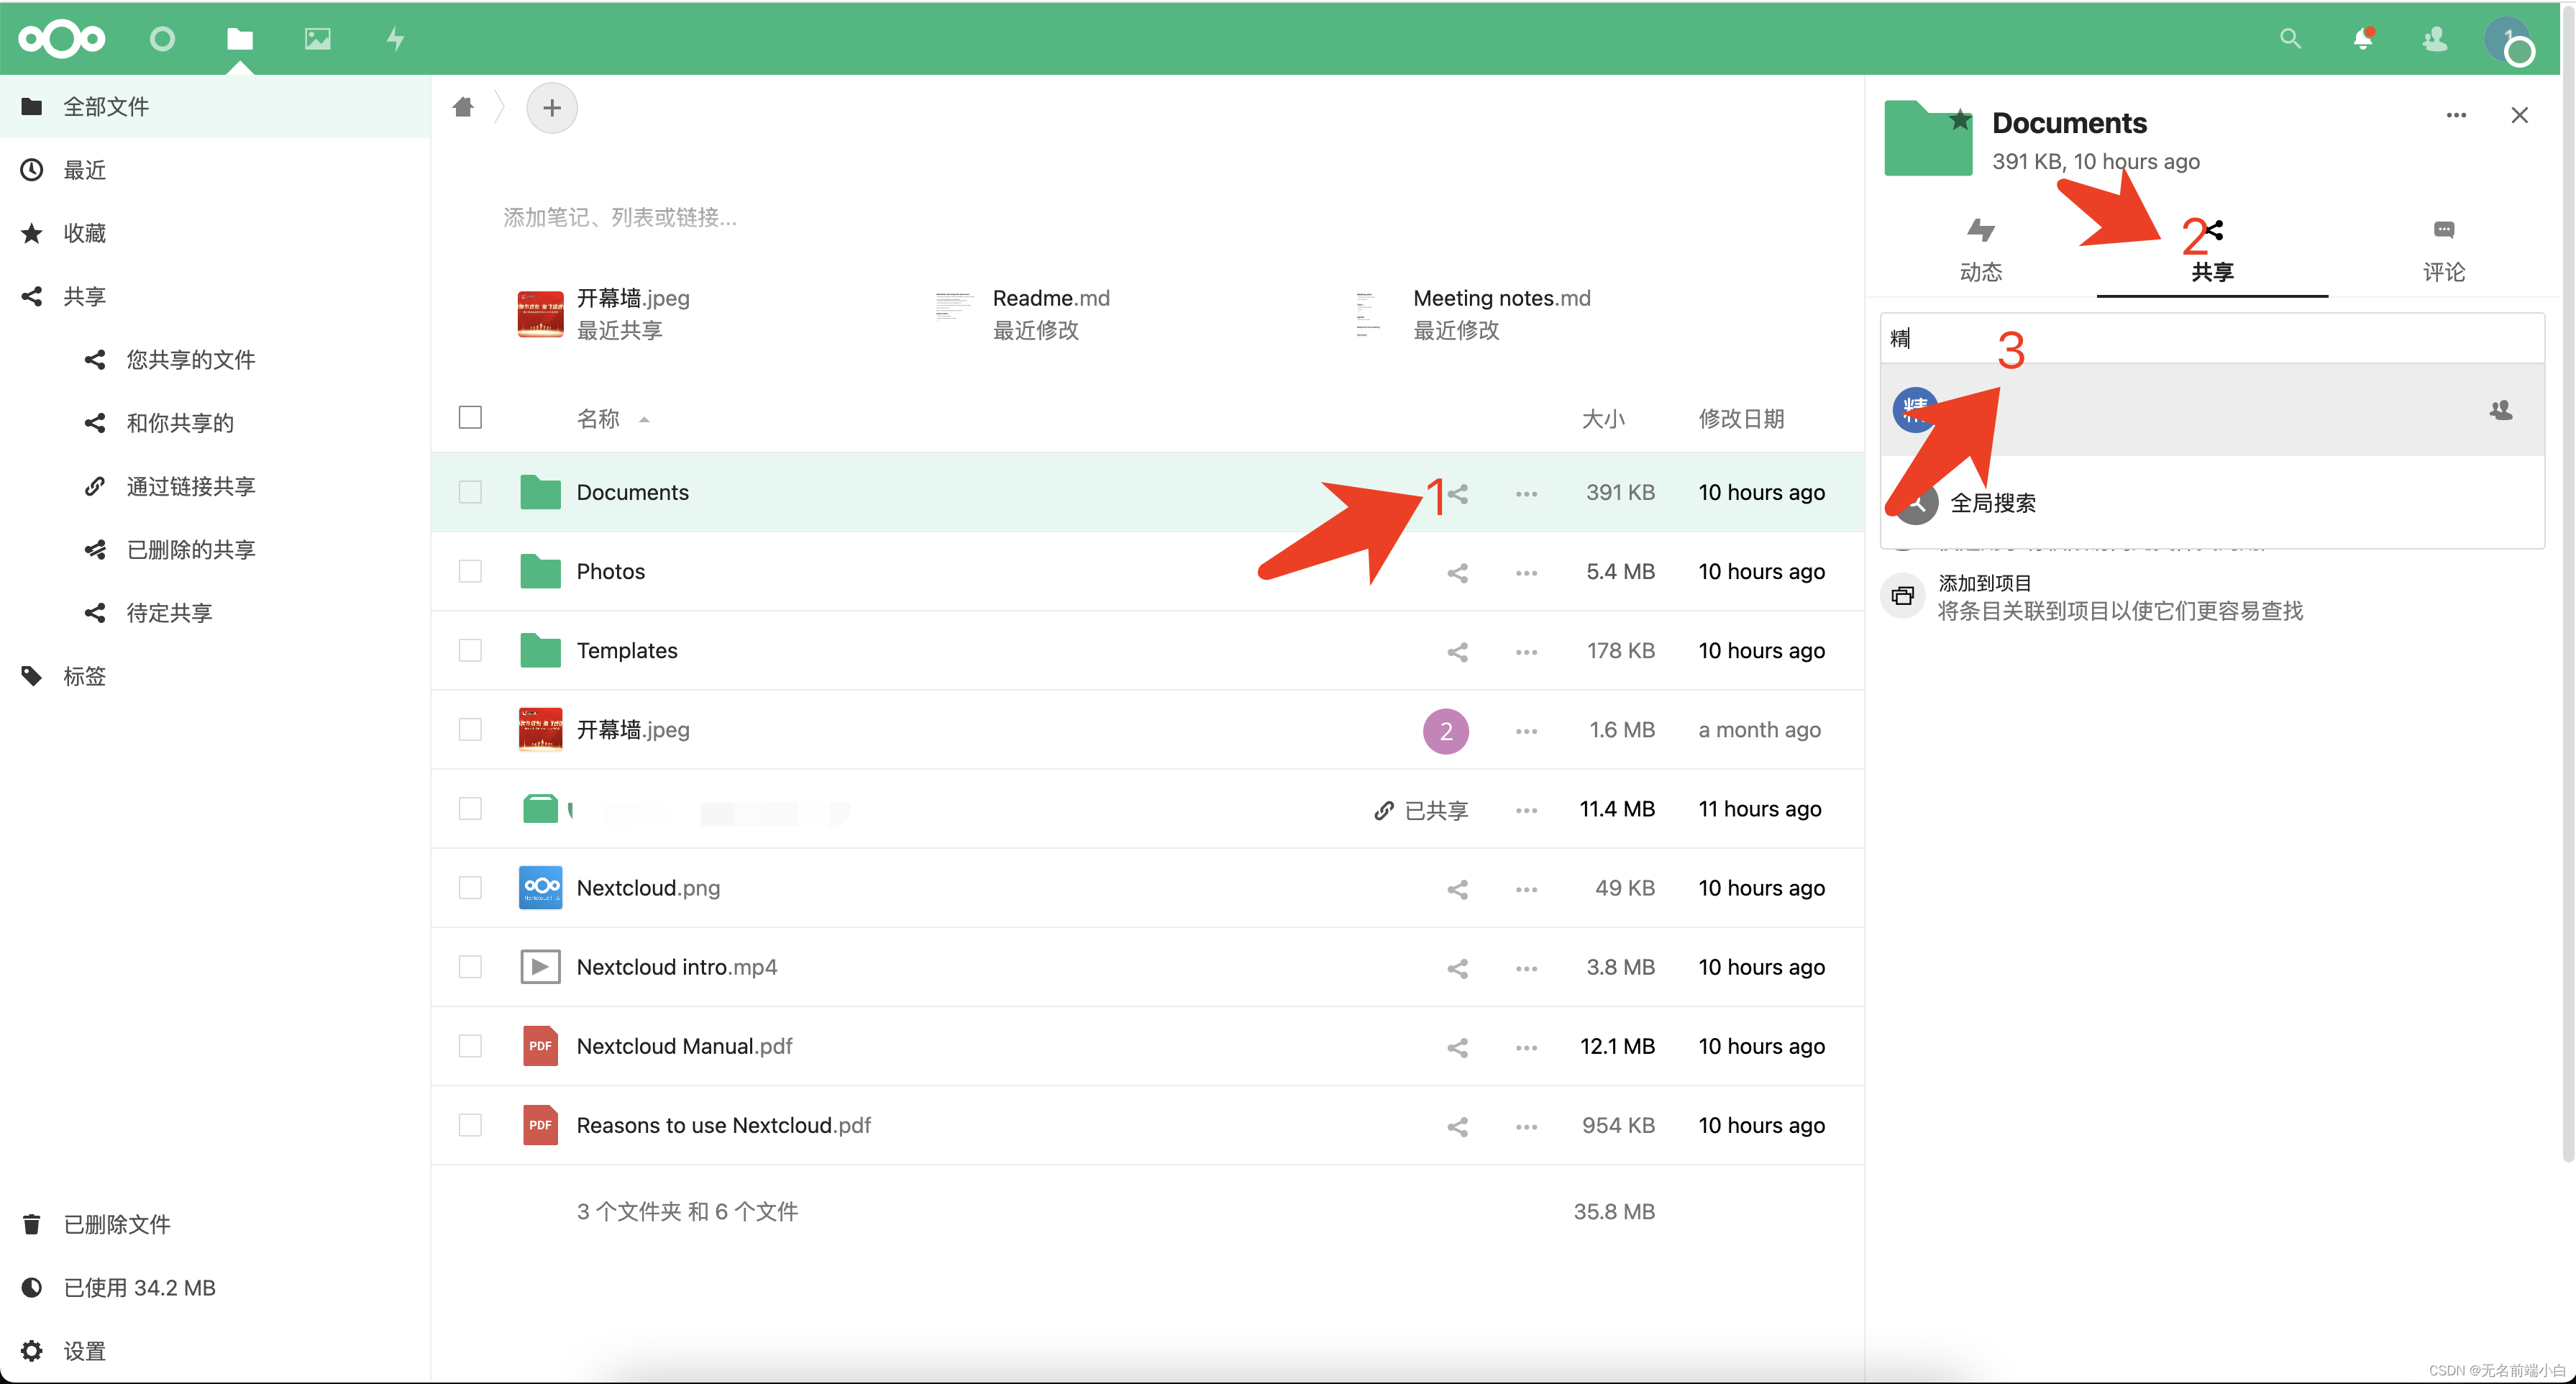
Task: Open the Contacts icon near the avatar
Action: [2435, 40]
